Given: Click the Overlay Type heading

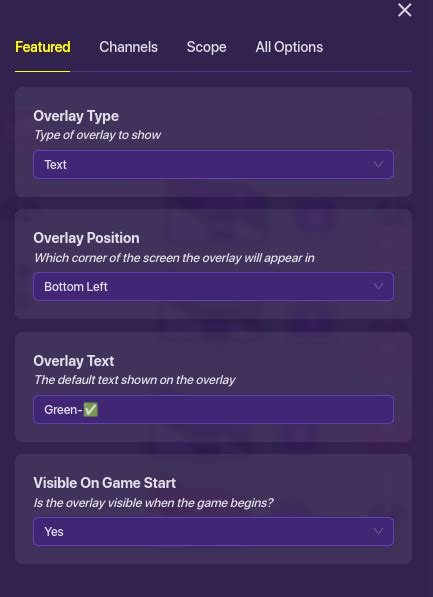Looking at the screenshot, I should tap(76, 116).
